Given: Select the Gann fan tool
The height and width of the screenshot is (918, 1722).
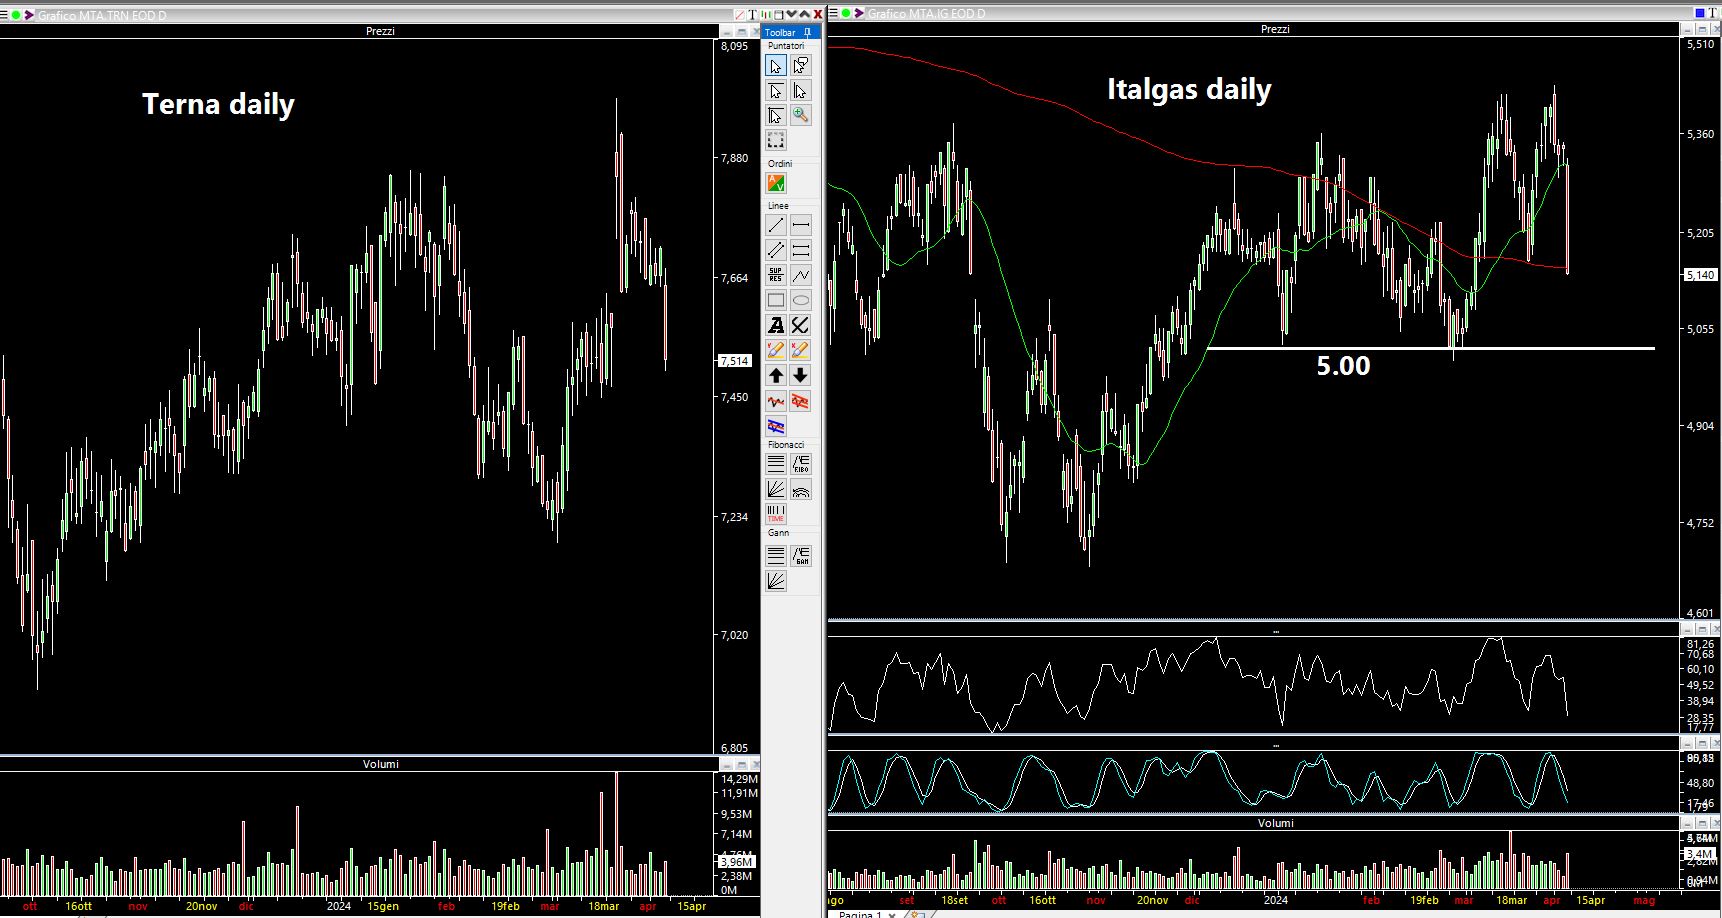Looking at the screenshot, I should pyautogui.click(x=776, y=581).
